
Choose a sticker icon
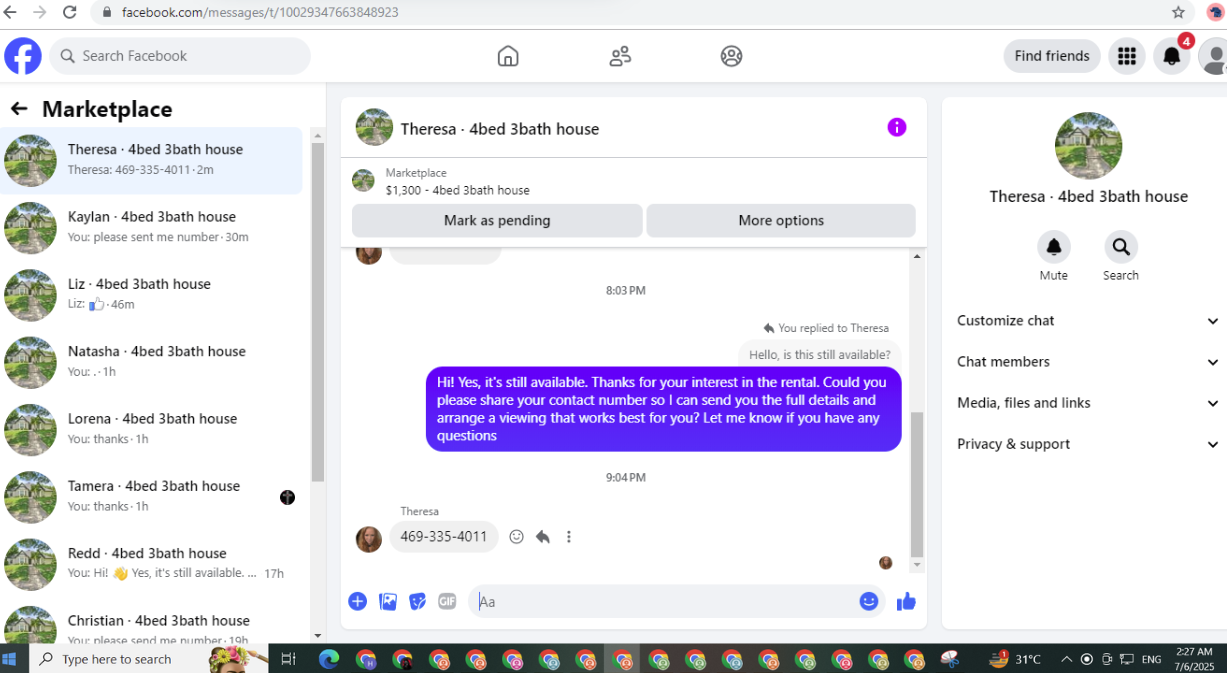(418, 601)
